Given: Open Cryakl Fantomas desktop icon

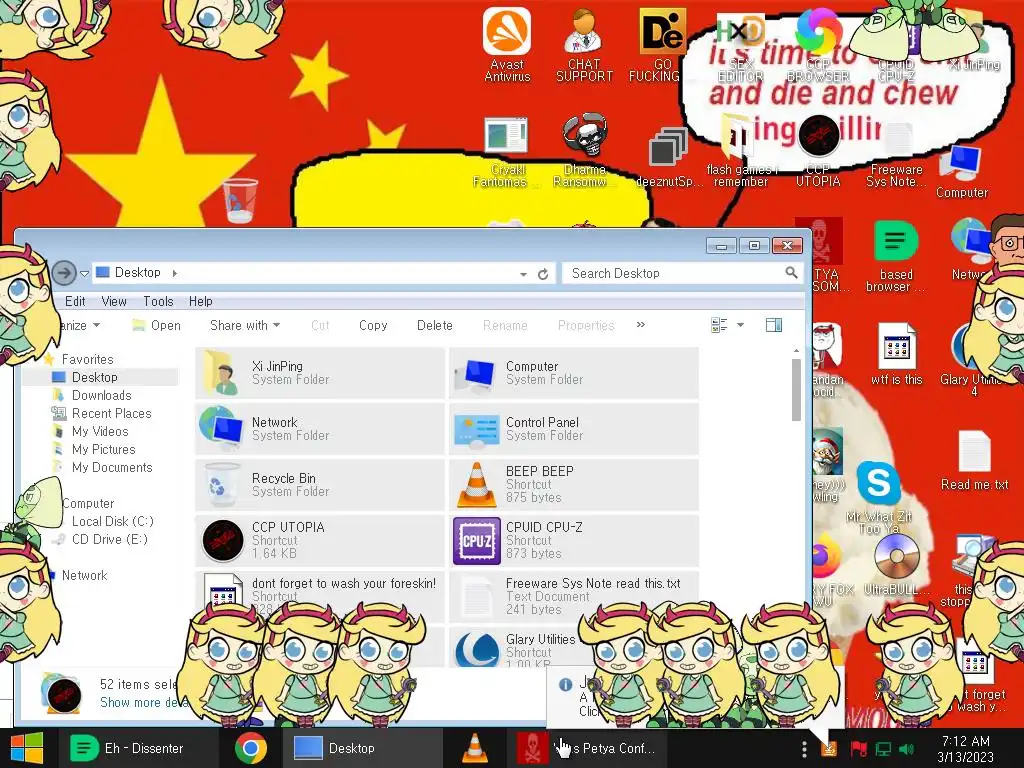Looking at the screenshot, I should (506, 152).
